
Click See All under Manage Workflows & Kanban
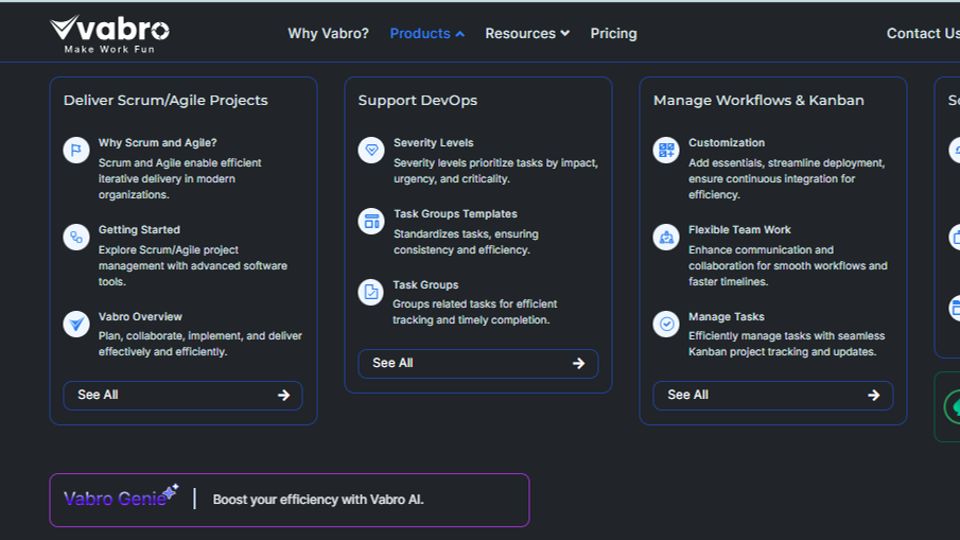(773, 395)
